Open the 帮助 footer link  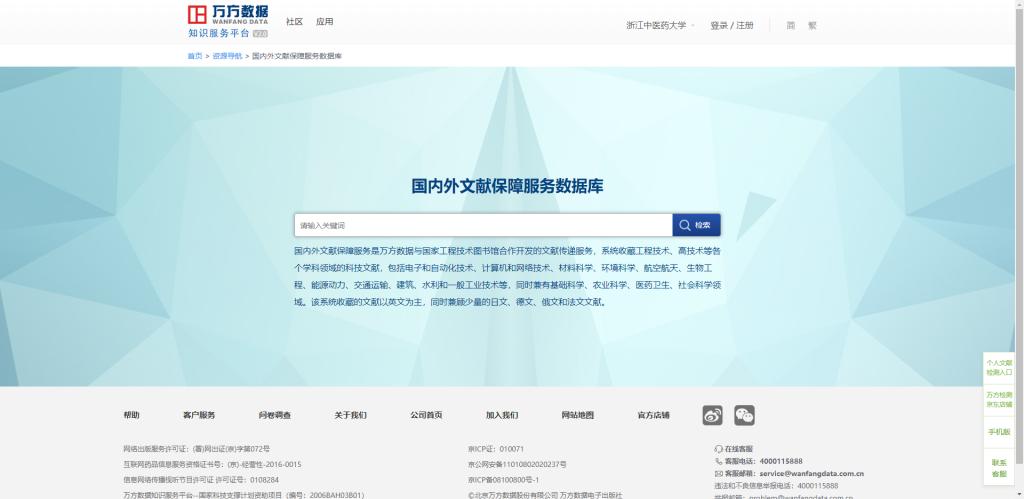coord(131,415)
